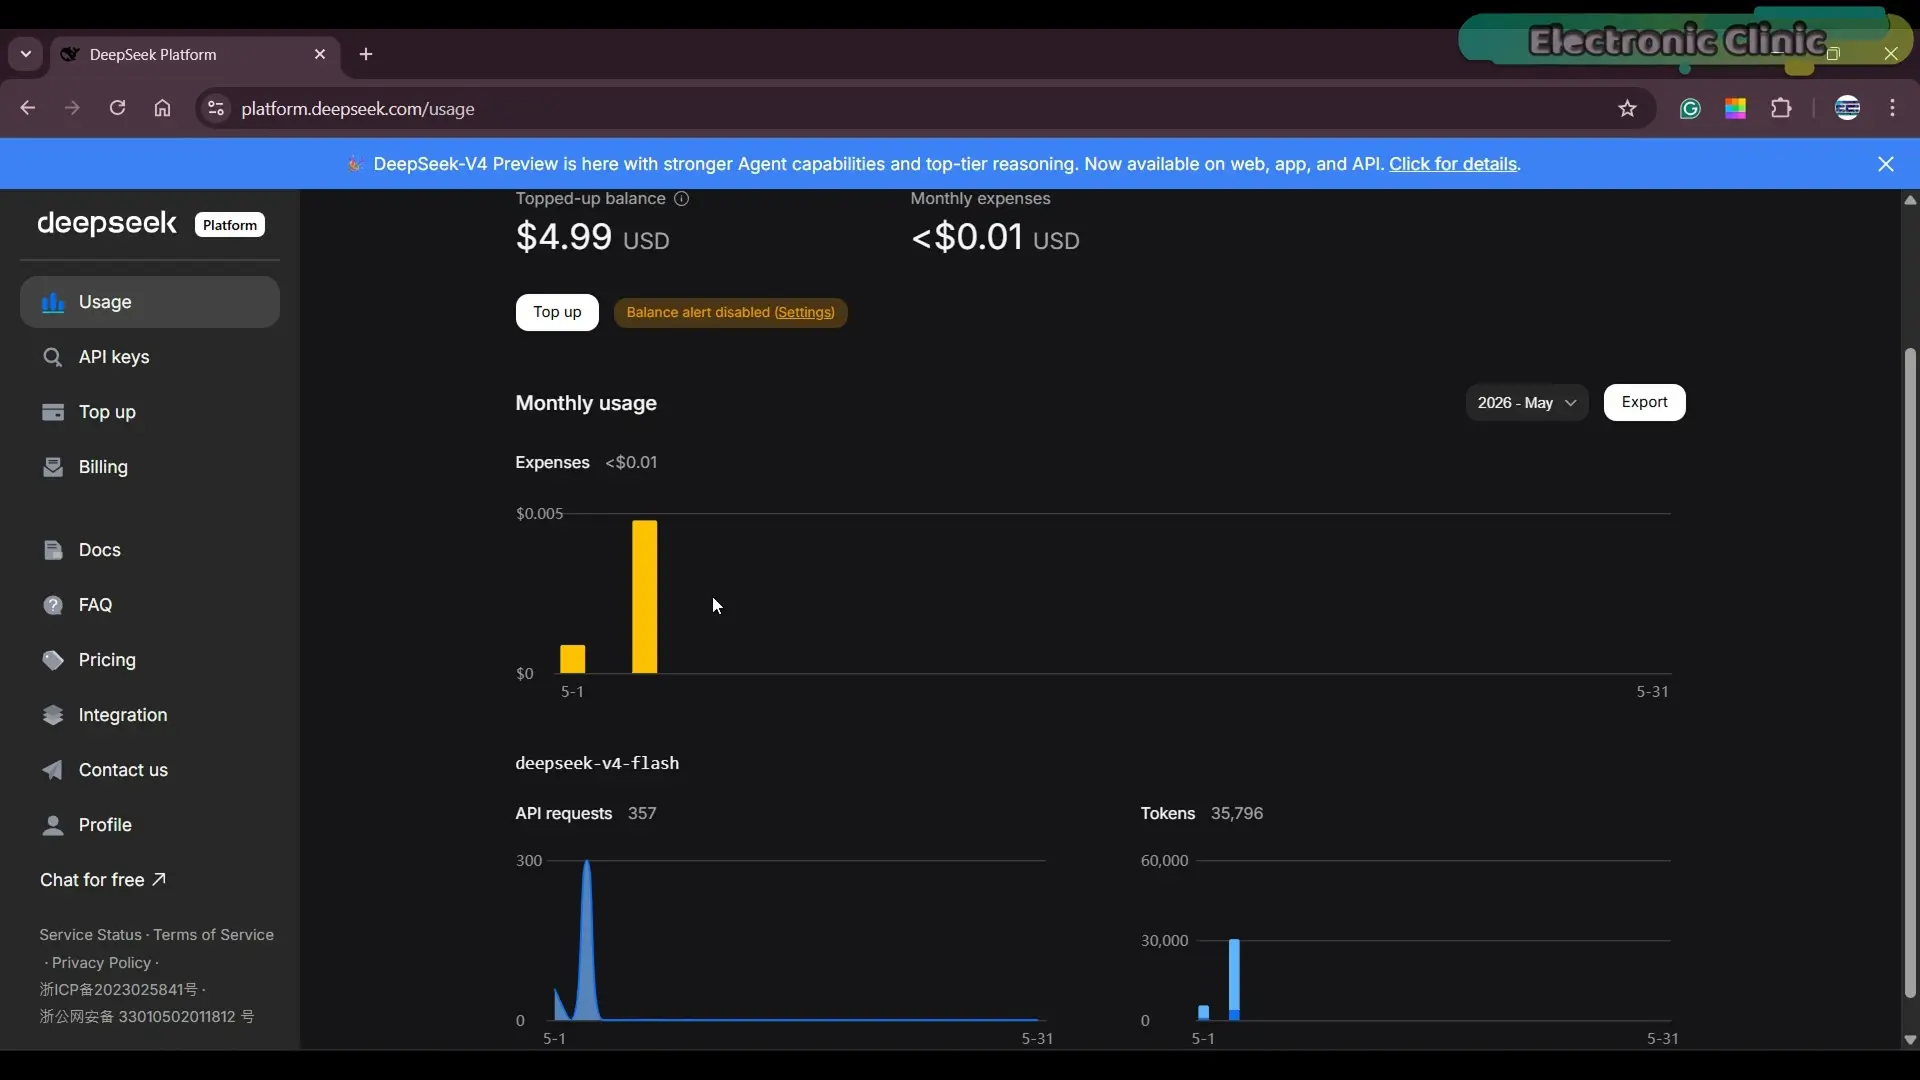Image resolution: width=1920 pixels, height=1080 pixels.
Task: Click the short yellow expenses bar
Action: (572, 659)
